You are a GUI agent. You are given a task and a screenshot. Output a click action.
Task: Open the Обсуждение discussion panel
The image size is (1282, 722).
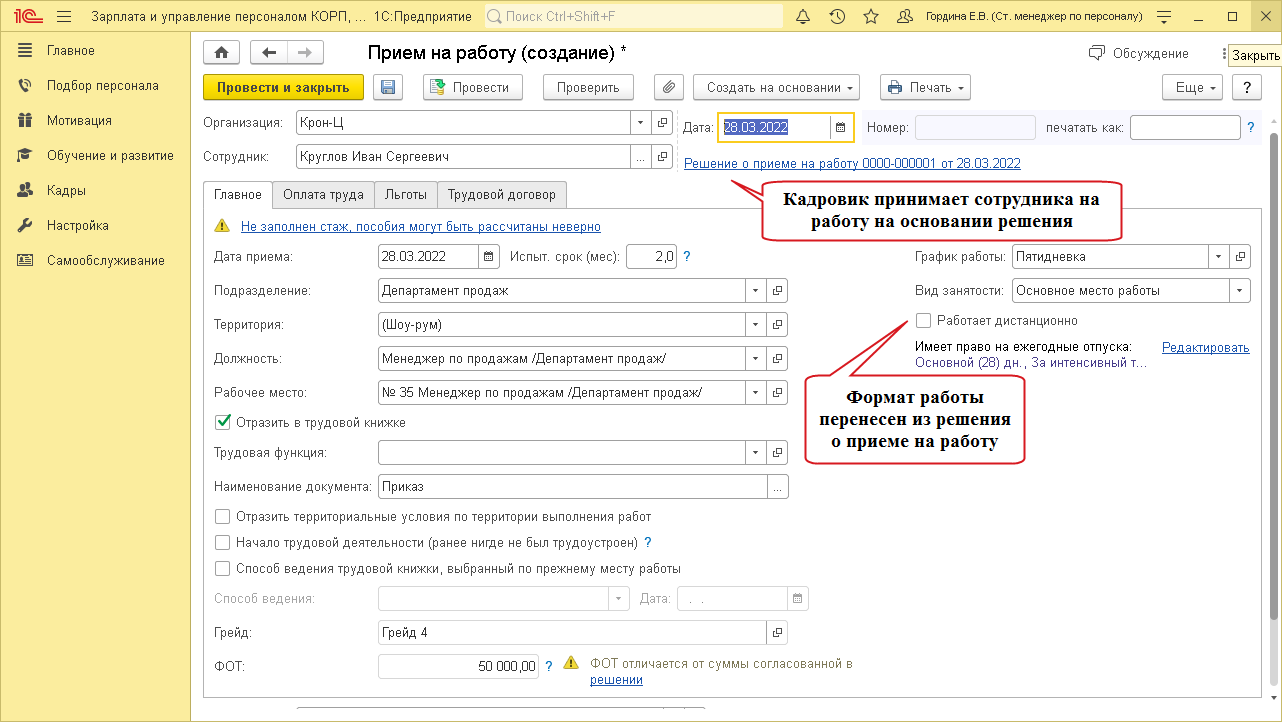[1139, 53]
